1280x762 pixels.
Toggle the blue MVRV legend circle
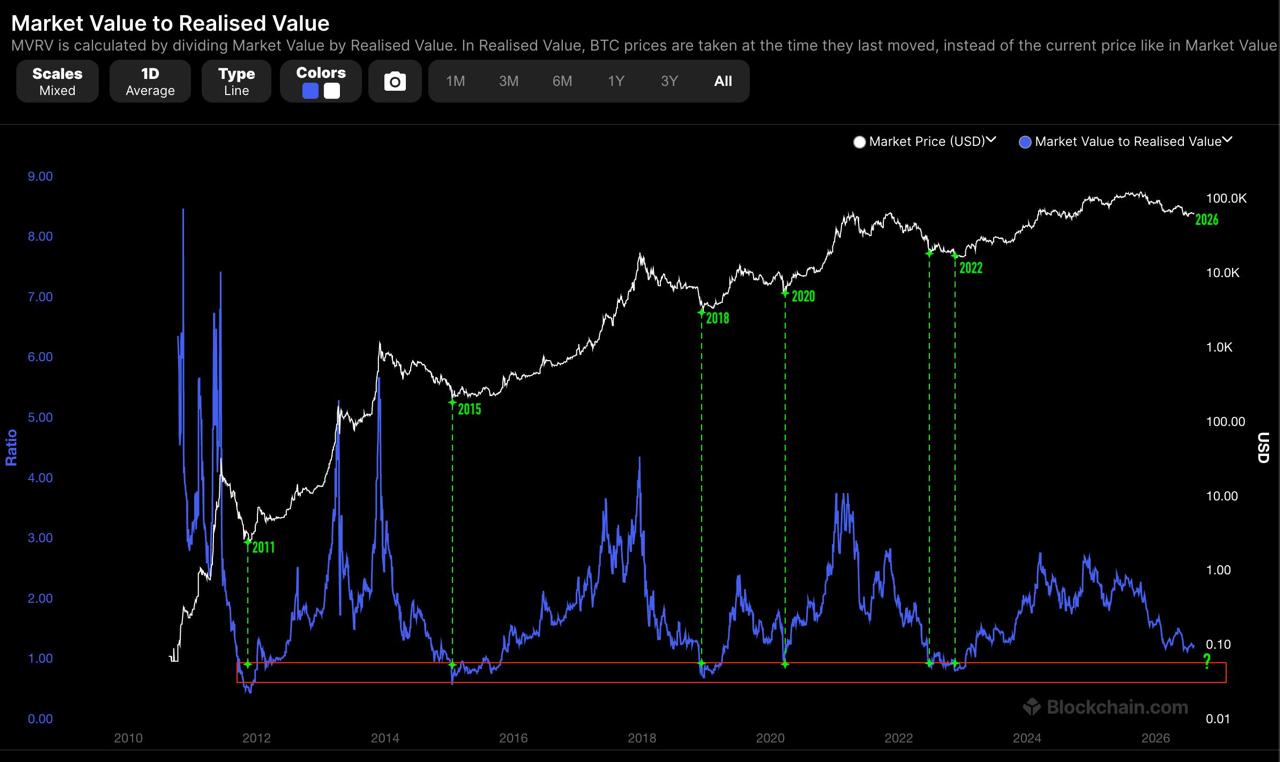(1025, 142)
